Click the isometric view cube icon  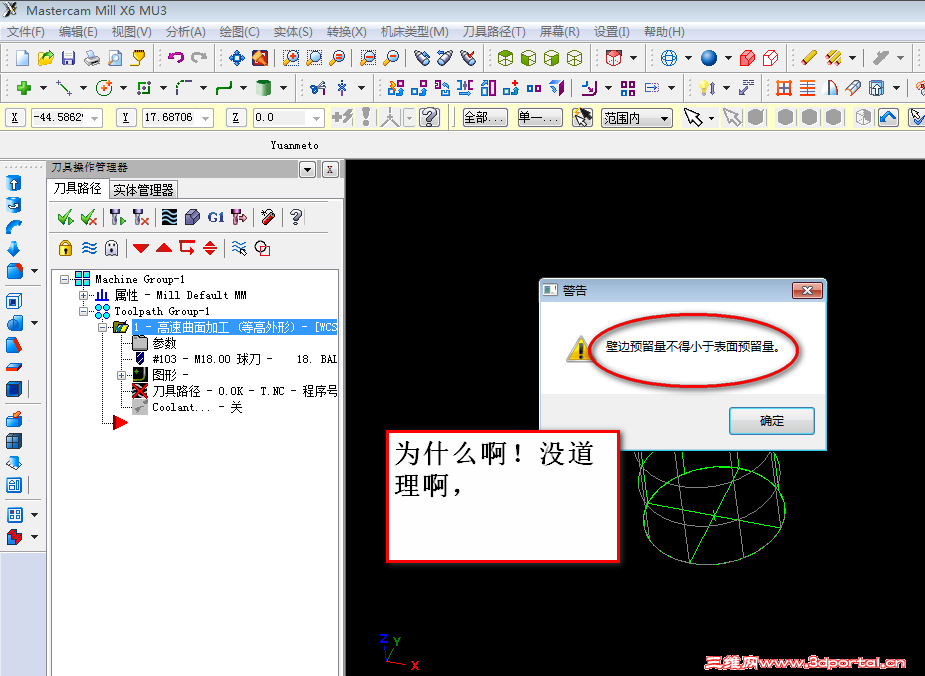(x=505, y=58)
